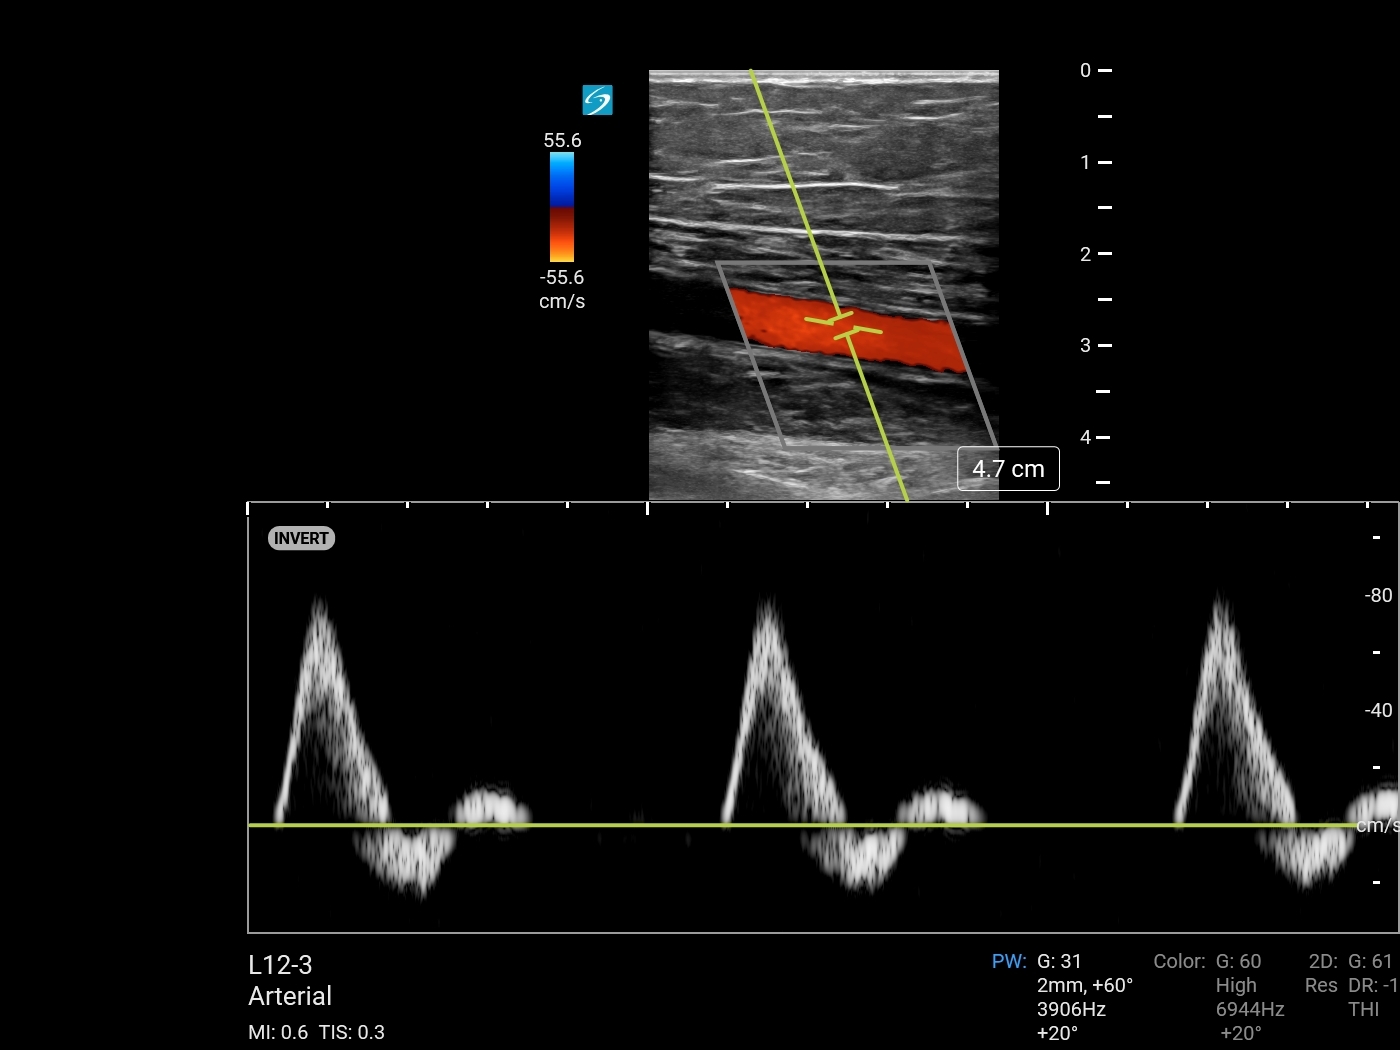The width and height of the screenshot is (1400, 1050).
Task: Click the yellow sample gate marker in the vessel
Action: [843, 326]
